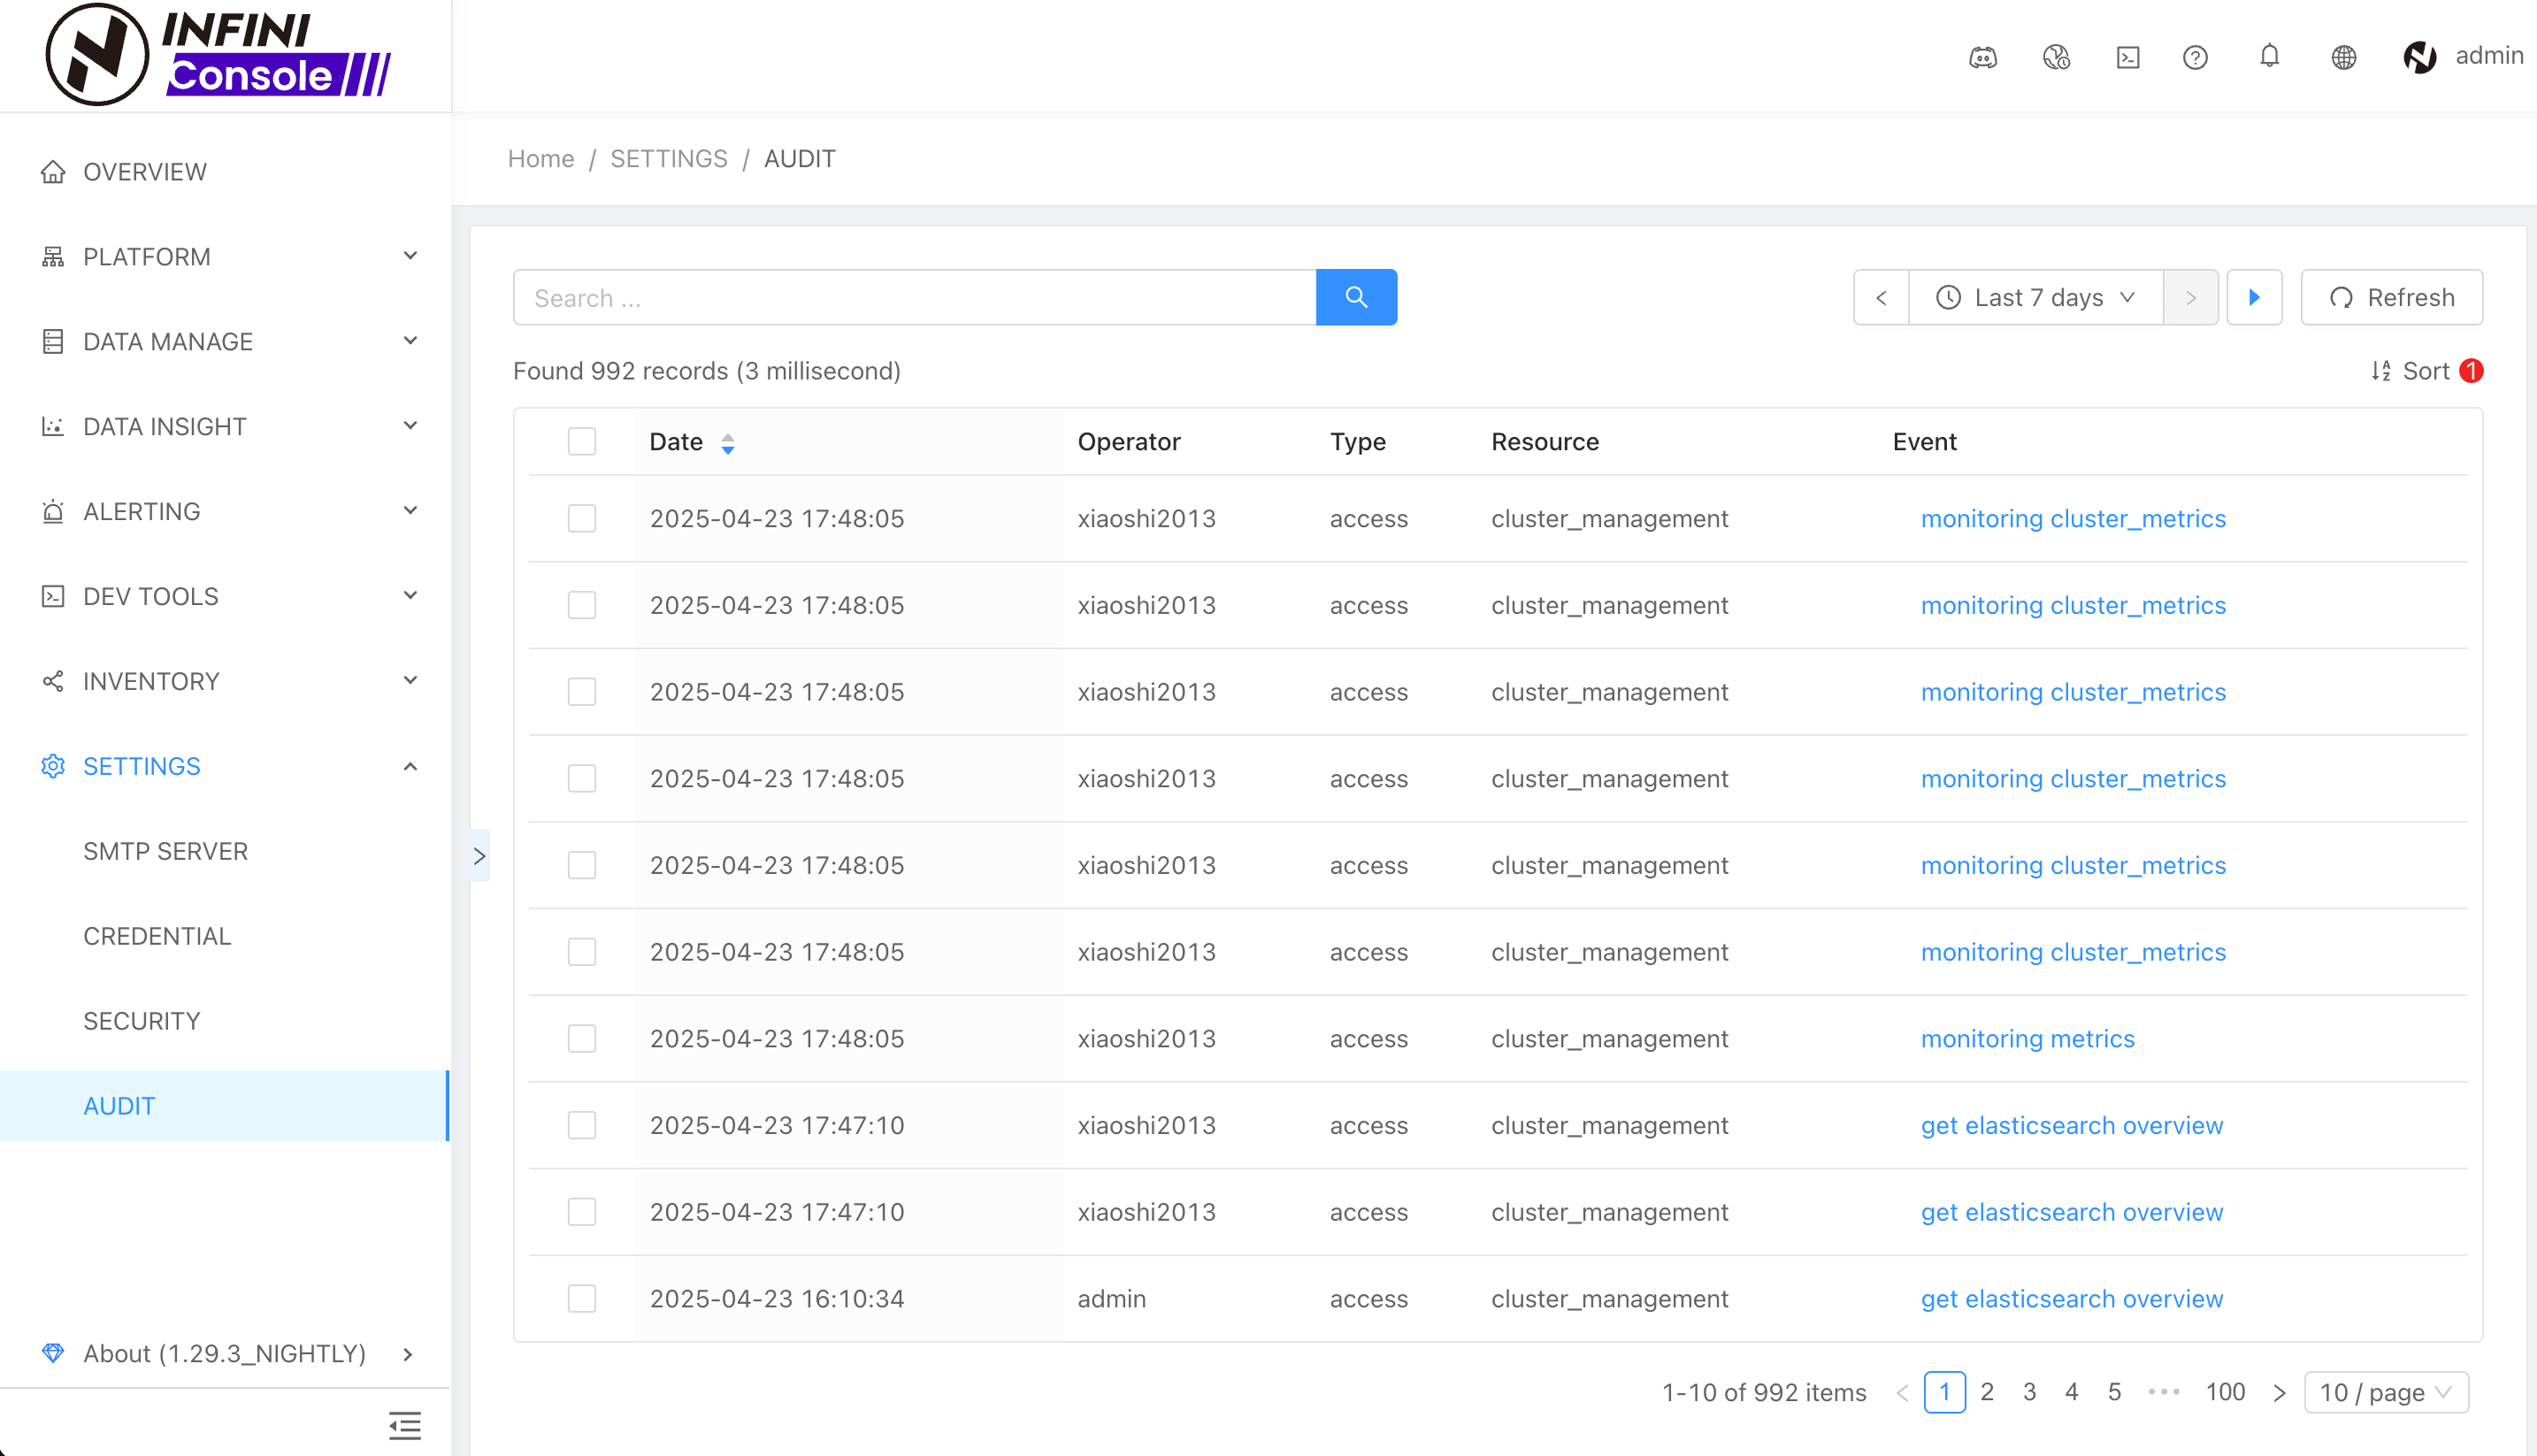2537x1456 pixels.
Task: Open the monitoring metrics event link
Action: [x=2027, y=1038]
